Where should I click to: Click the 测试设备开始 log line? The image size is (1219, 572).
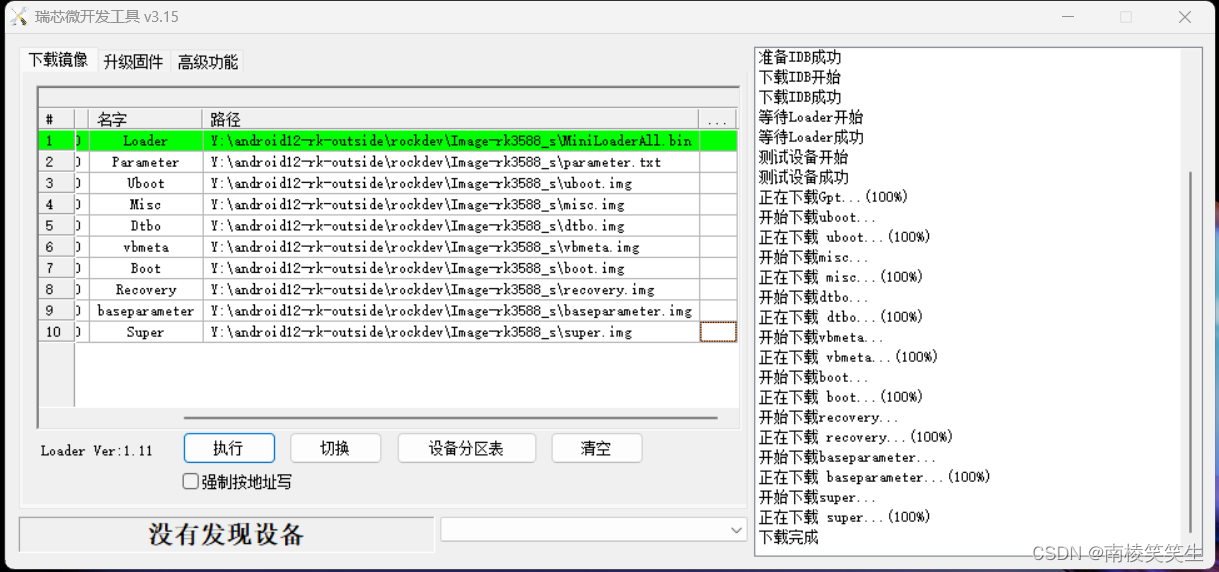804,157
